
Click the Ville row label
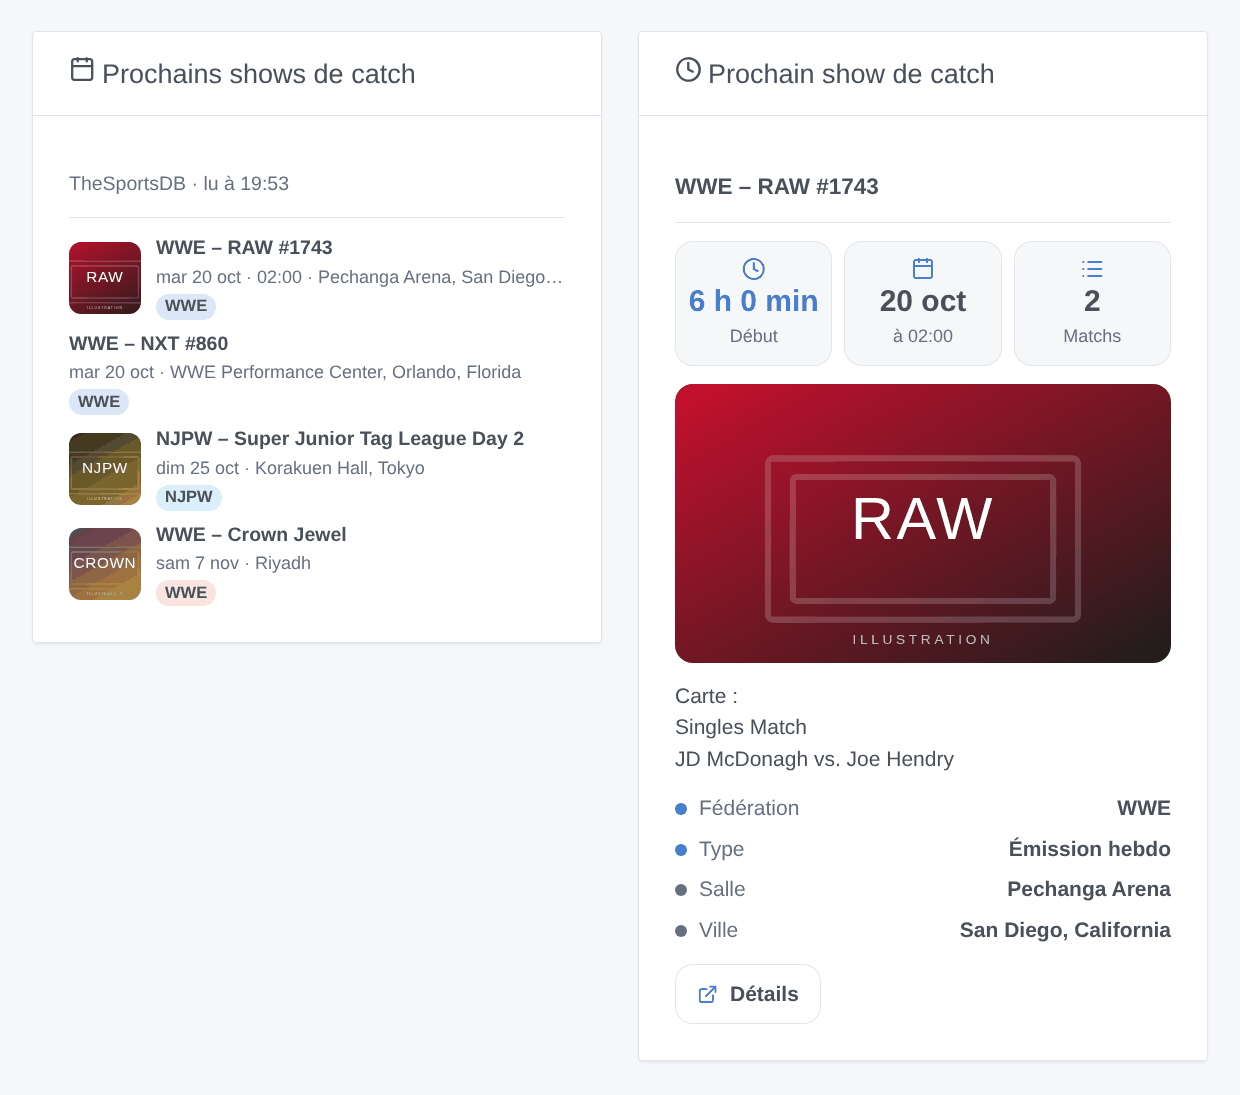click(718, 930)
